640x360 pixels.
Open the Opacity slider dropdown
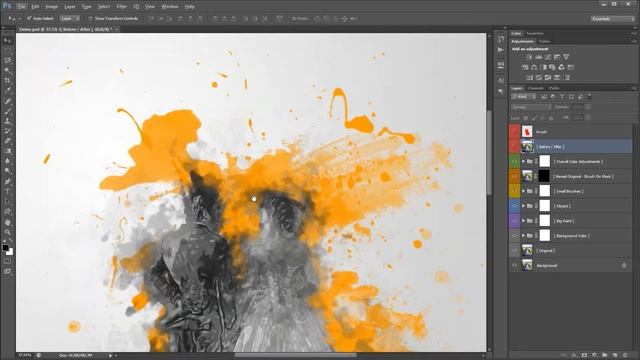pos(588,107)
